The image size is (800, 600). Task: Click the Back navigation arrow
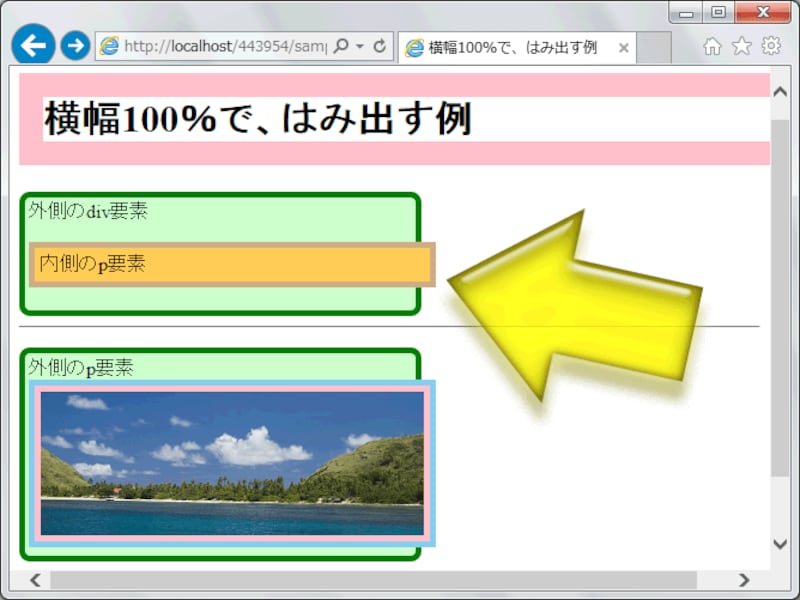click(32, 46)
